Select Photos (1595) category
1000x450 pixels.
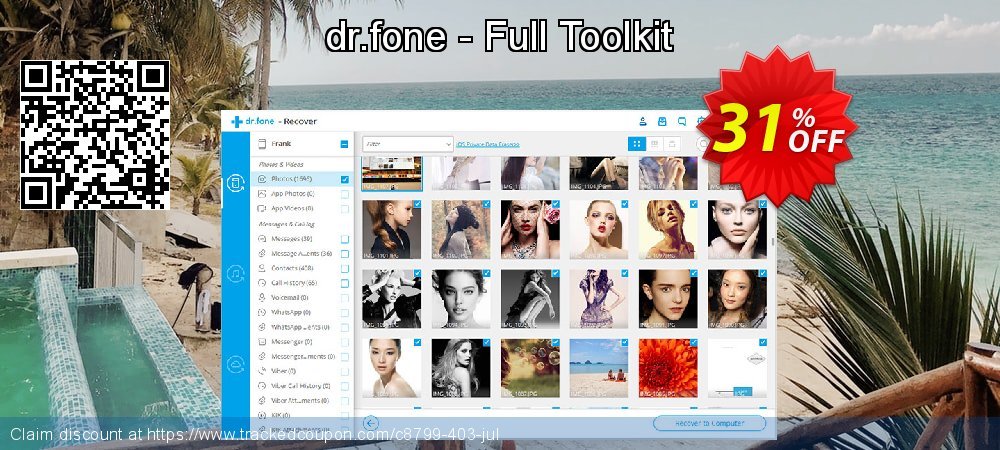pyautogui.click(x=300, y=179)
